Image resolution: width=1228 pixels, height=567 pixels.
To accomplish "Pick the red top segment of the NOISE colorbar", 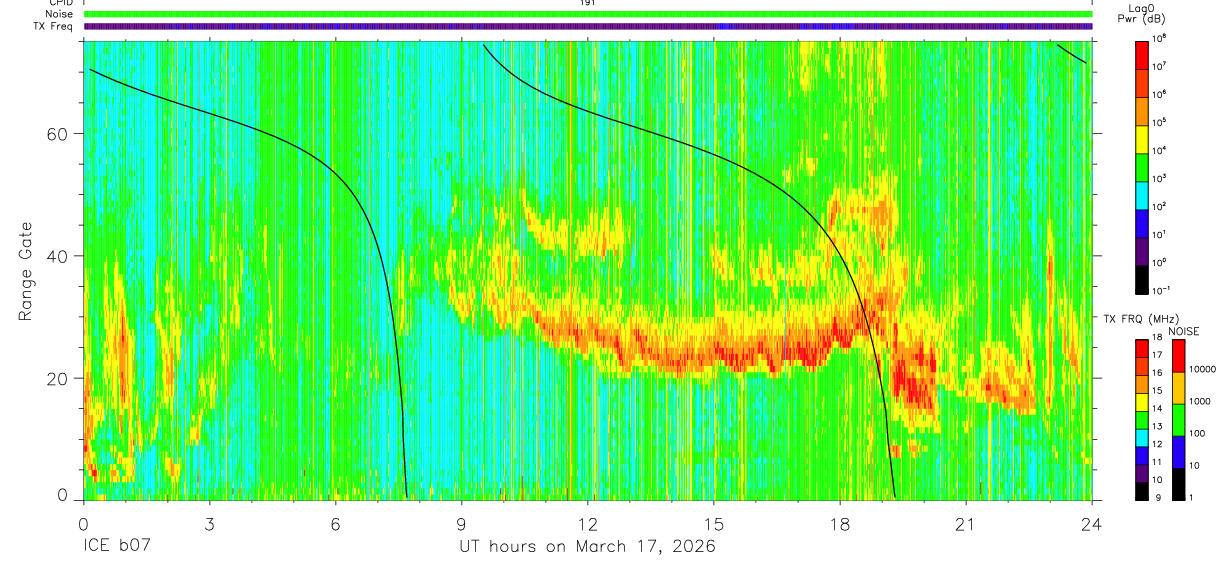I will click(x=1177, y=355).
